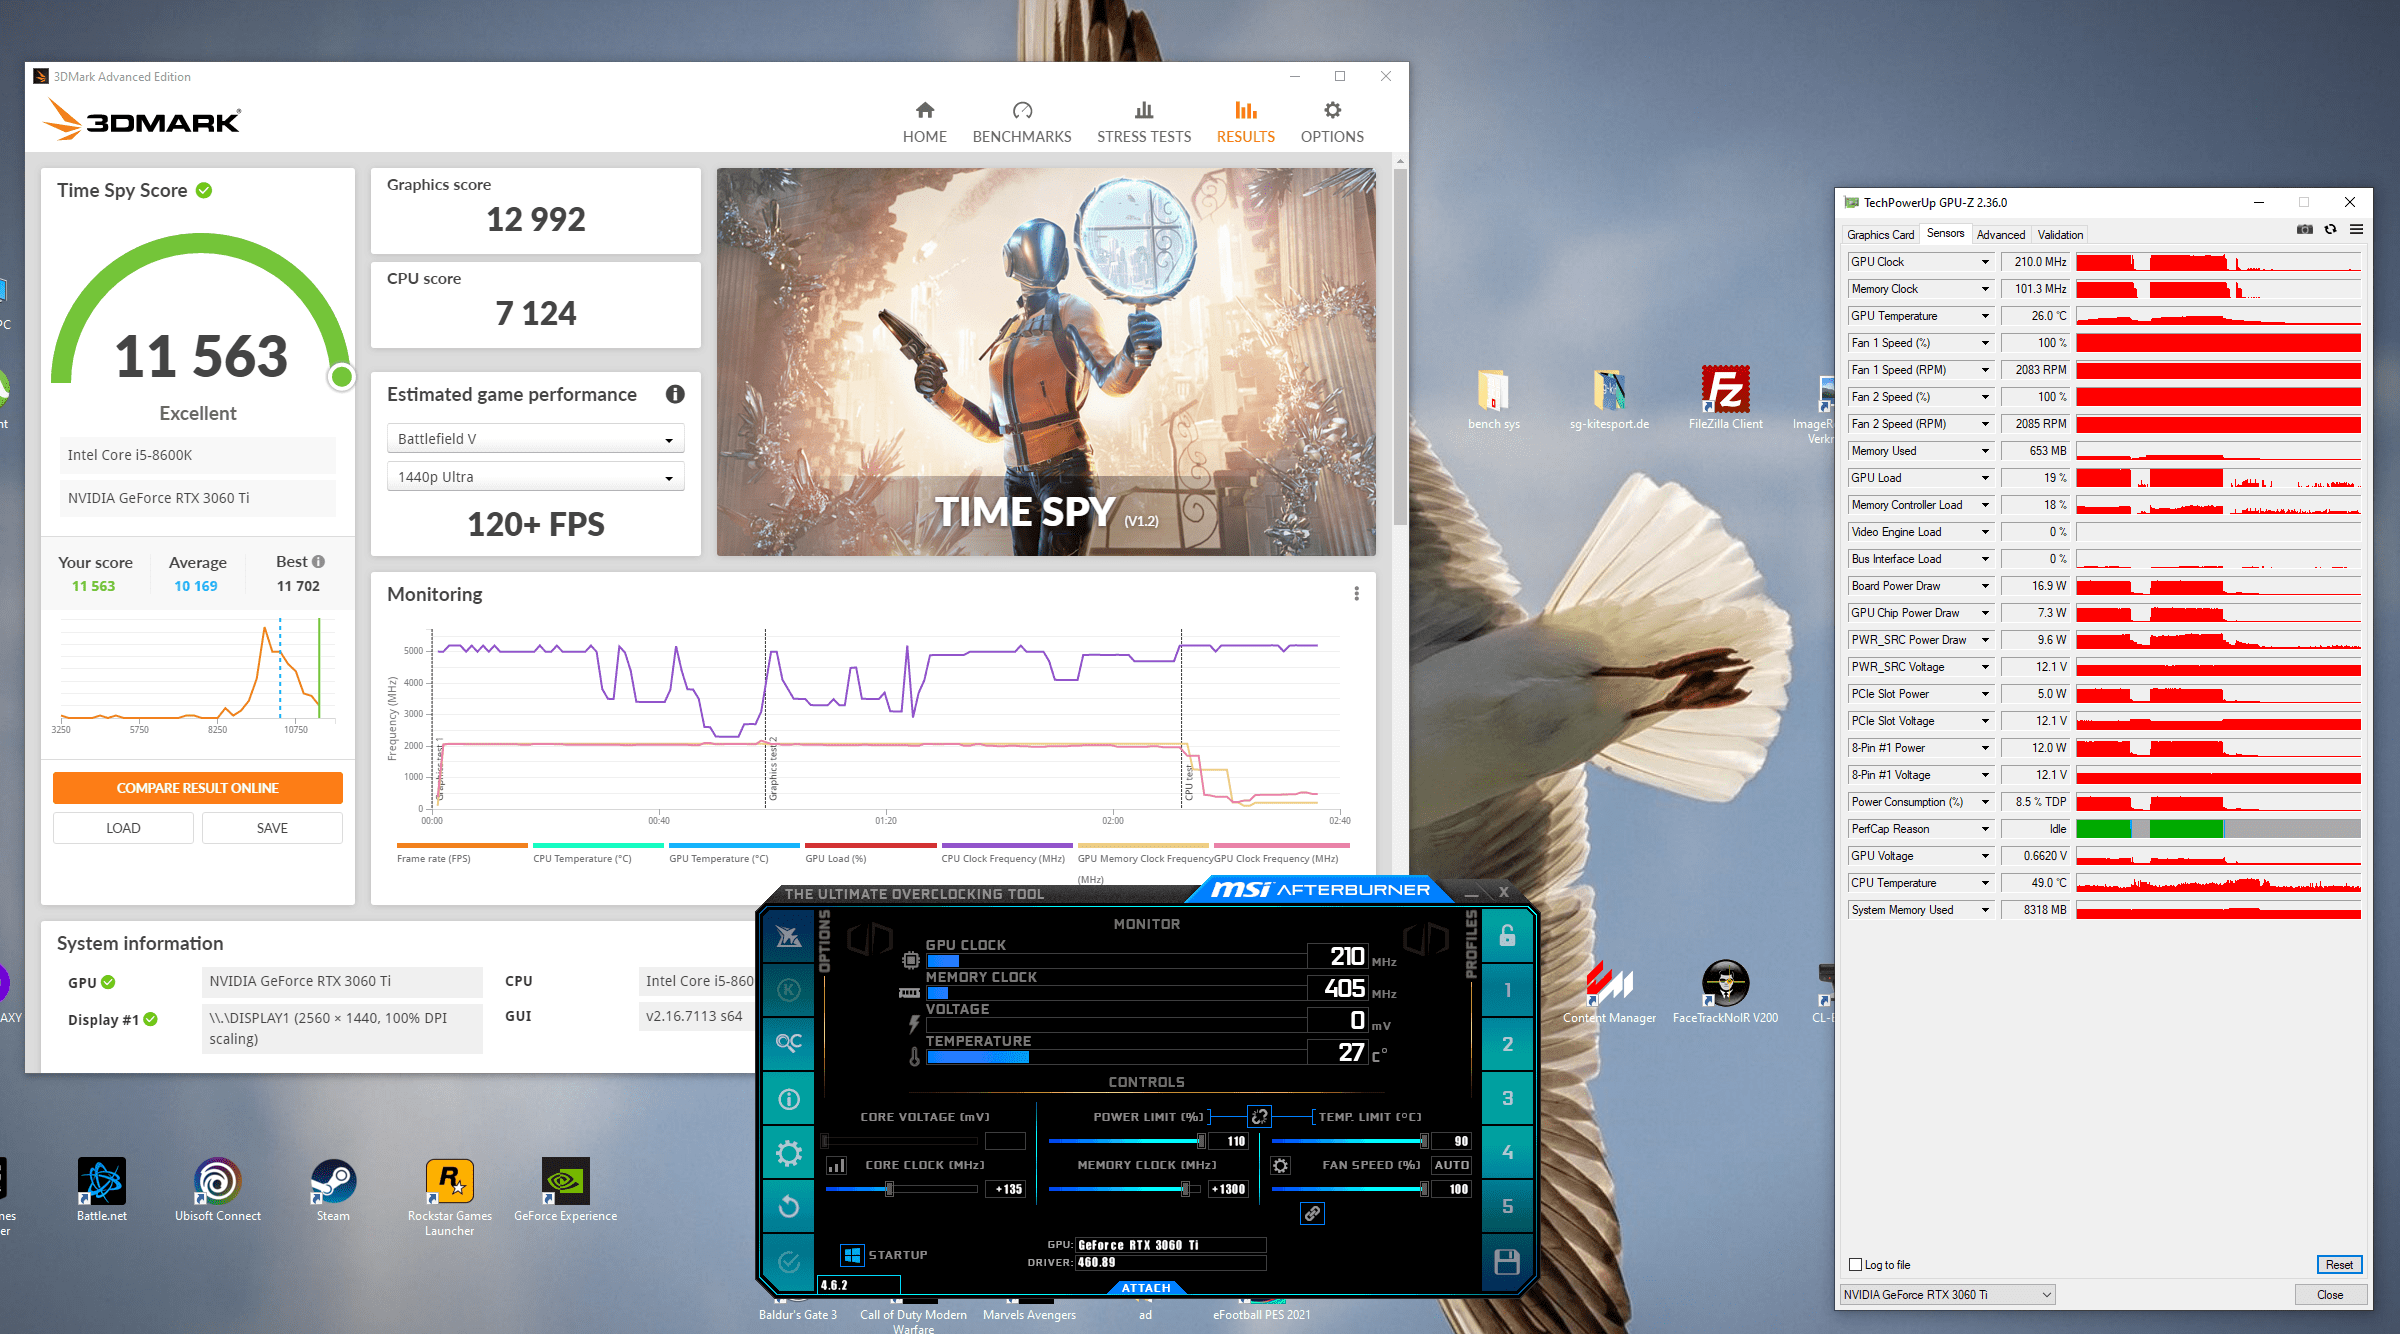Toggle the Afterburner Windows startup button

(x=852, y=1255)
